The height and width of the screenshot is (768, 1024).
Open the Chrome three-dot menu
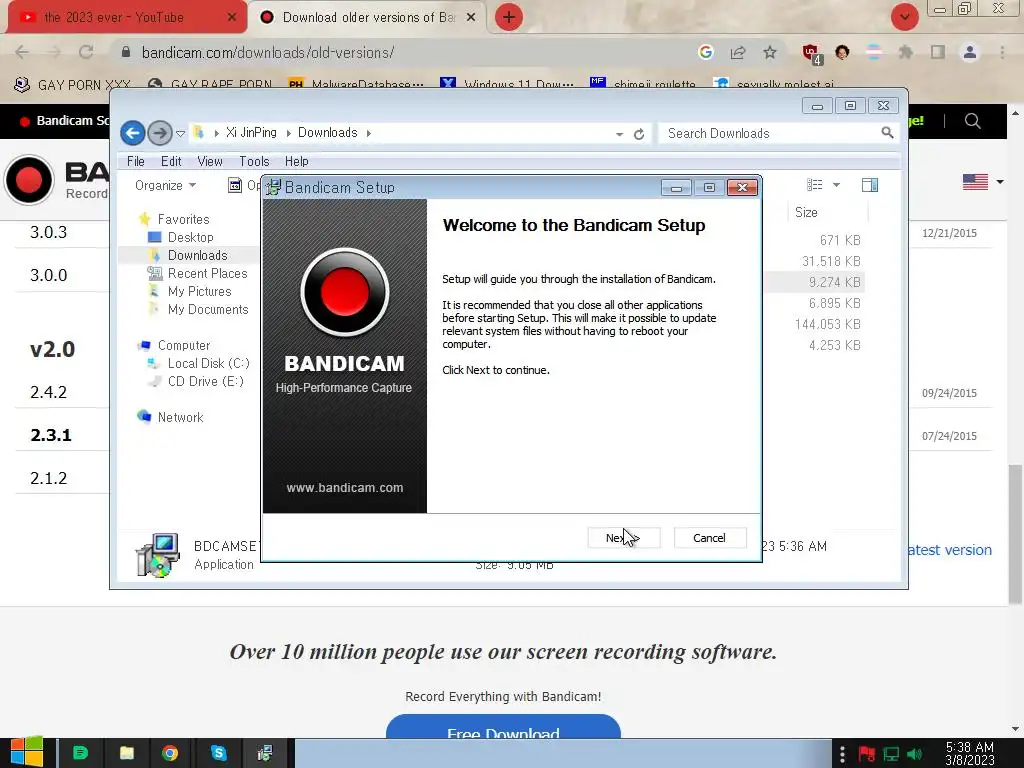click(1002, 52)
